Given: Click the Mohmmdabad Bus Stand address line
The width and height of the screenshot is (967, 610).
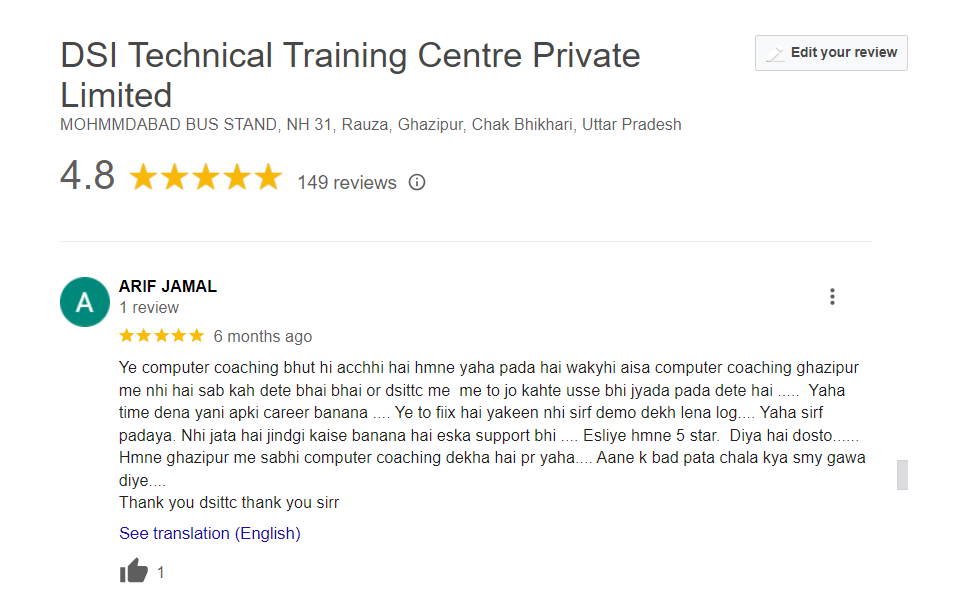Looking at the screenshot, I should (370, 125).
